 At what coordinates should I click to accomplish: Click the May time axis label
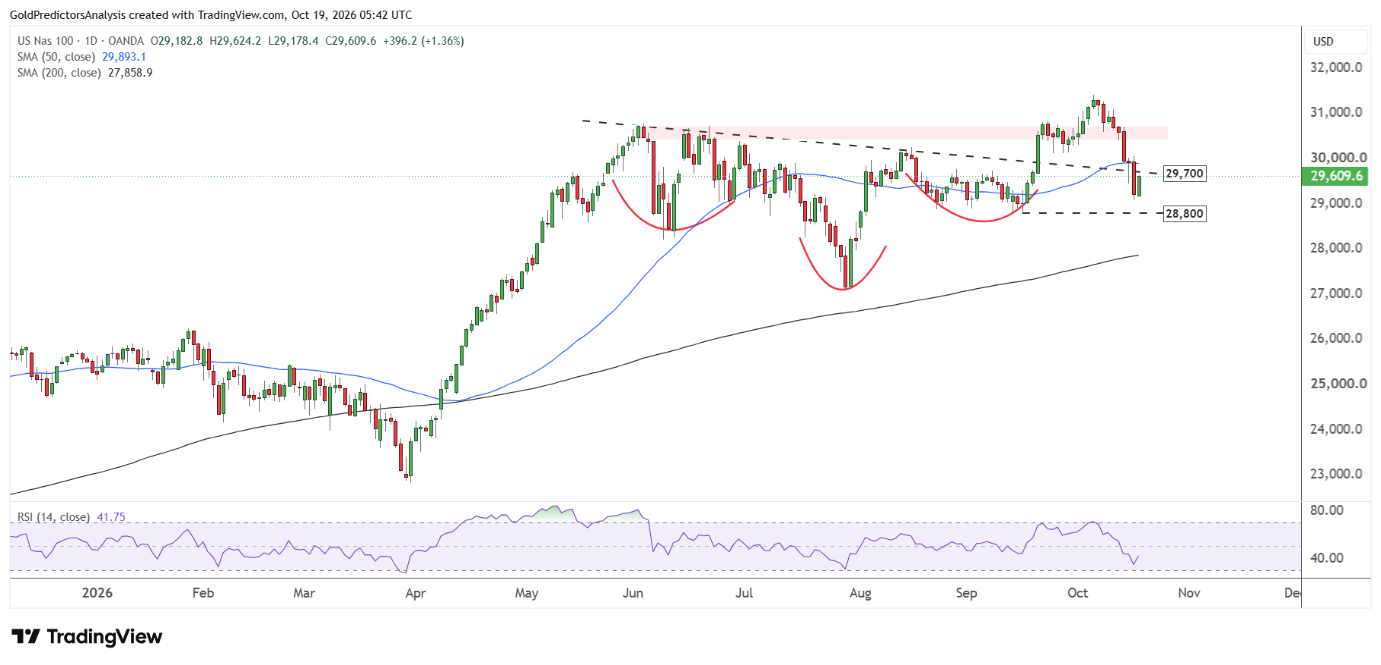[x=526, y=593]
